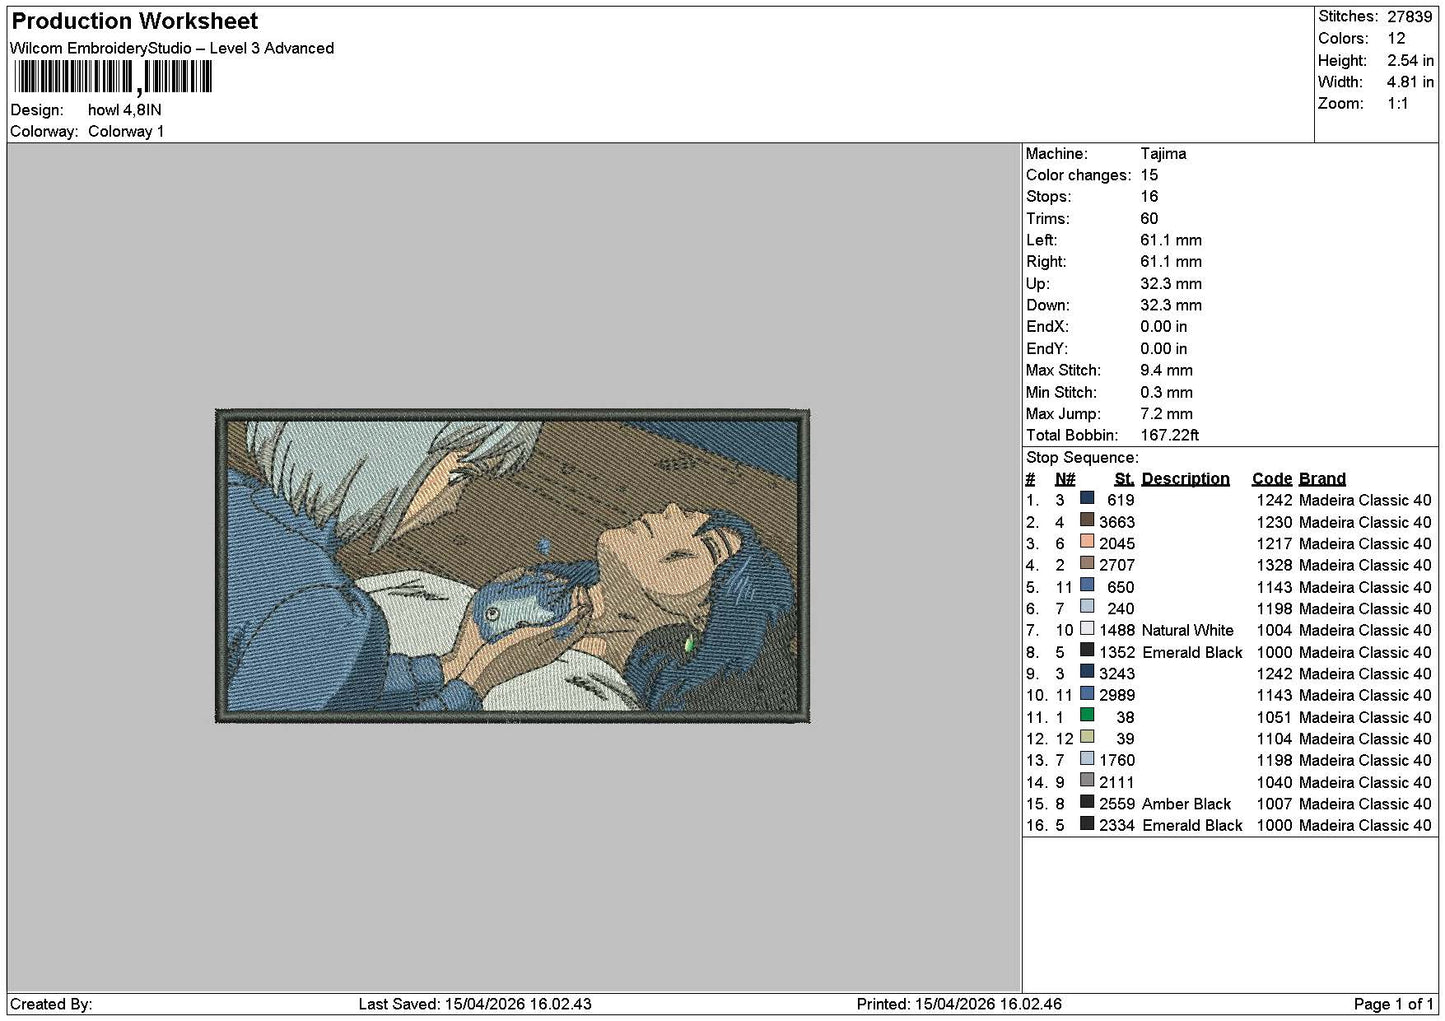Click the Min Stitch value '0.3 mm'

[x=1166, y=392]
